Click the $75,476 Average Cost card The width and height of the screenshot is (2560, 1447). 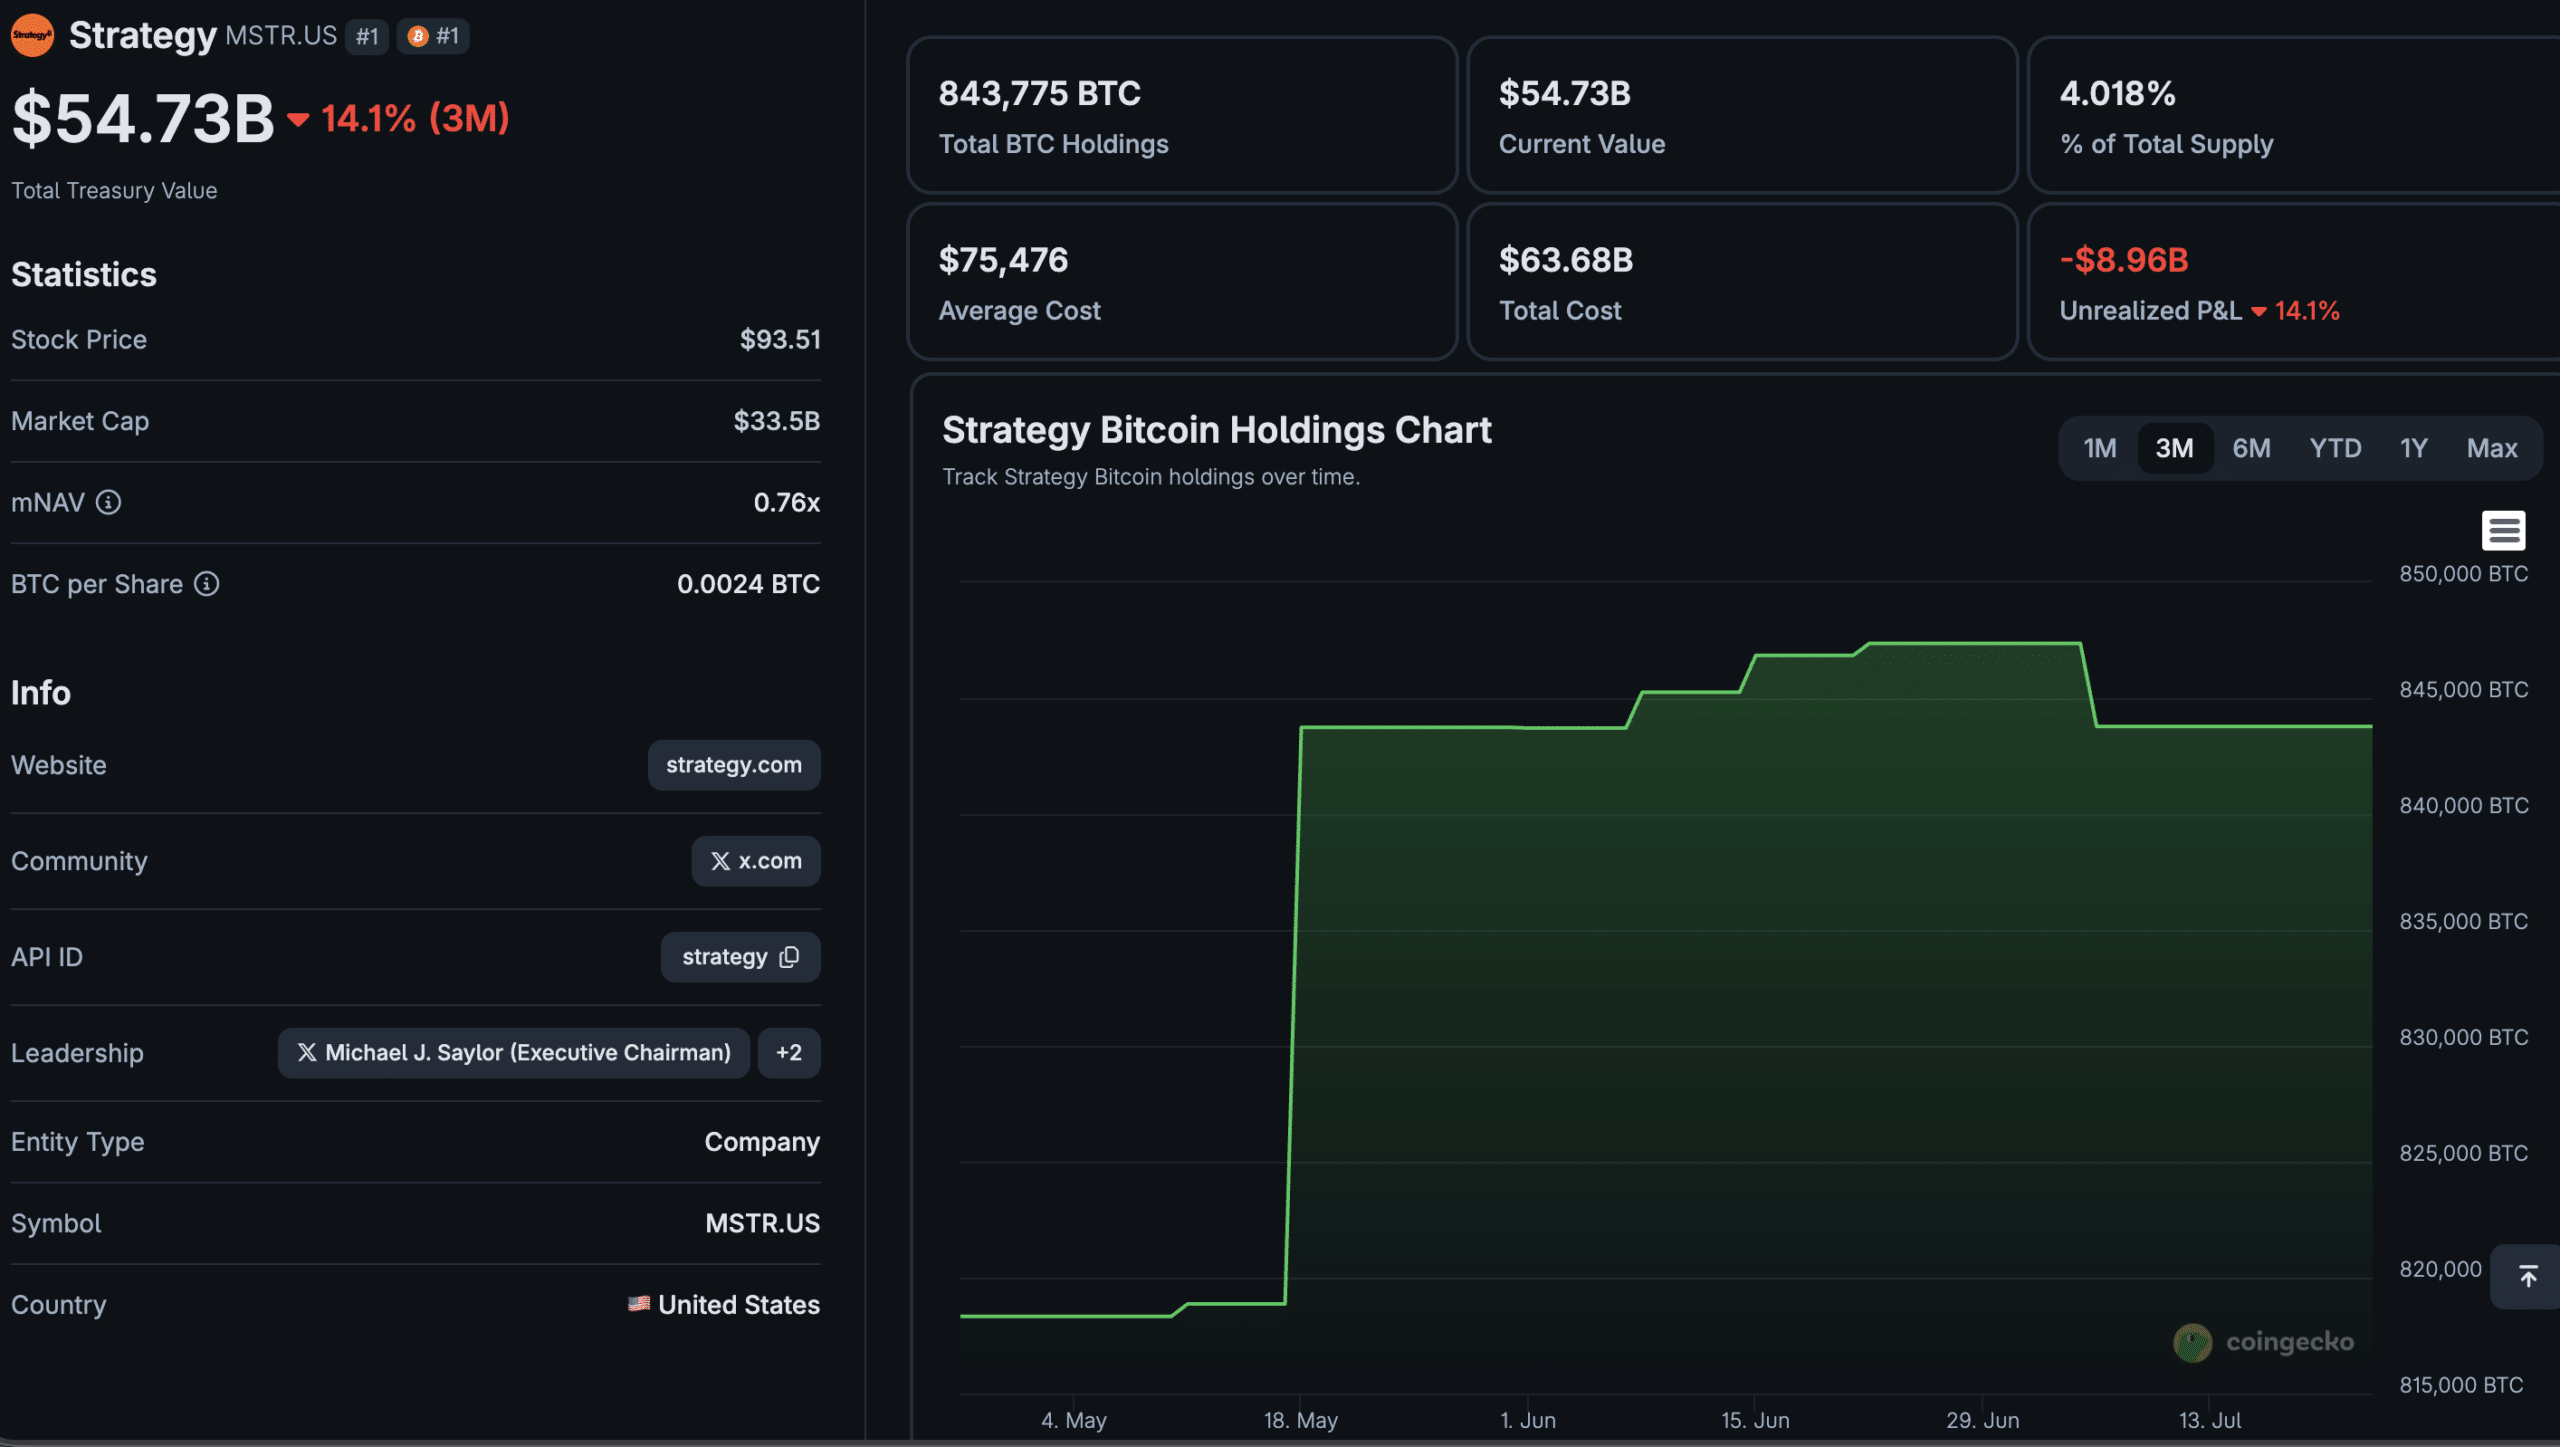[x=1182, y=282]
